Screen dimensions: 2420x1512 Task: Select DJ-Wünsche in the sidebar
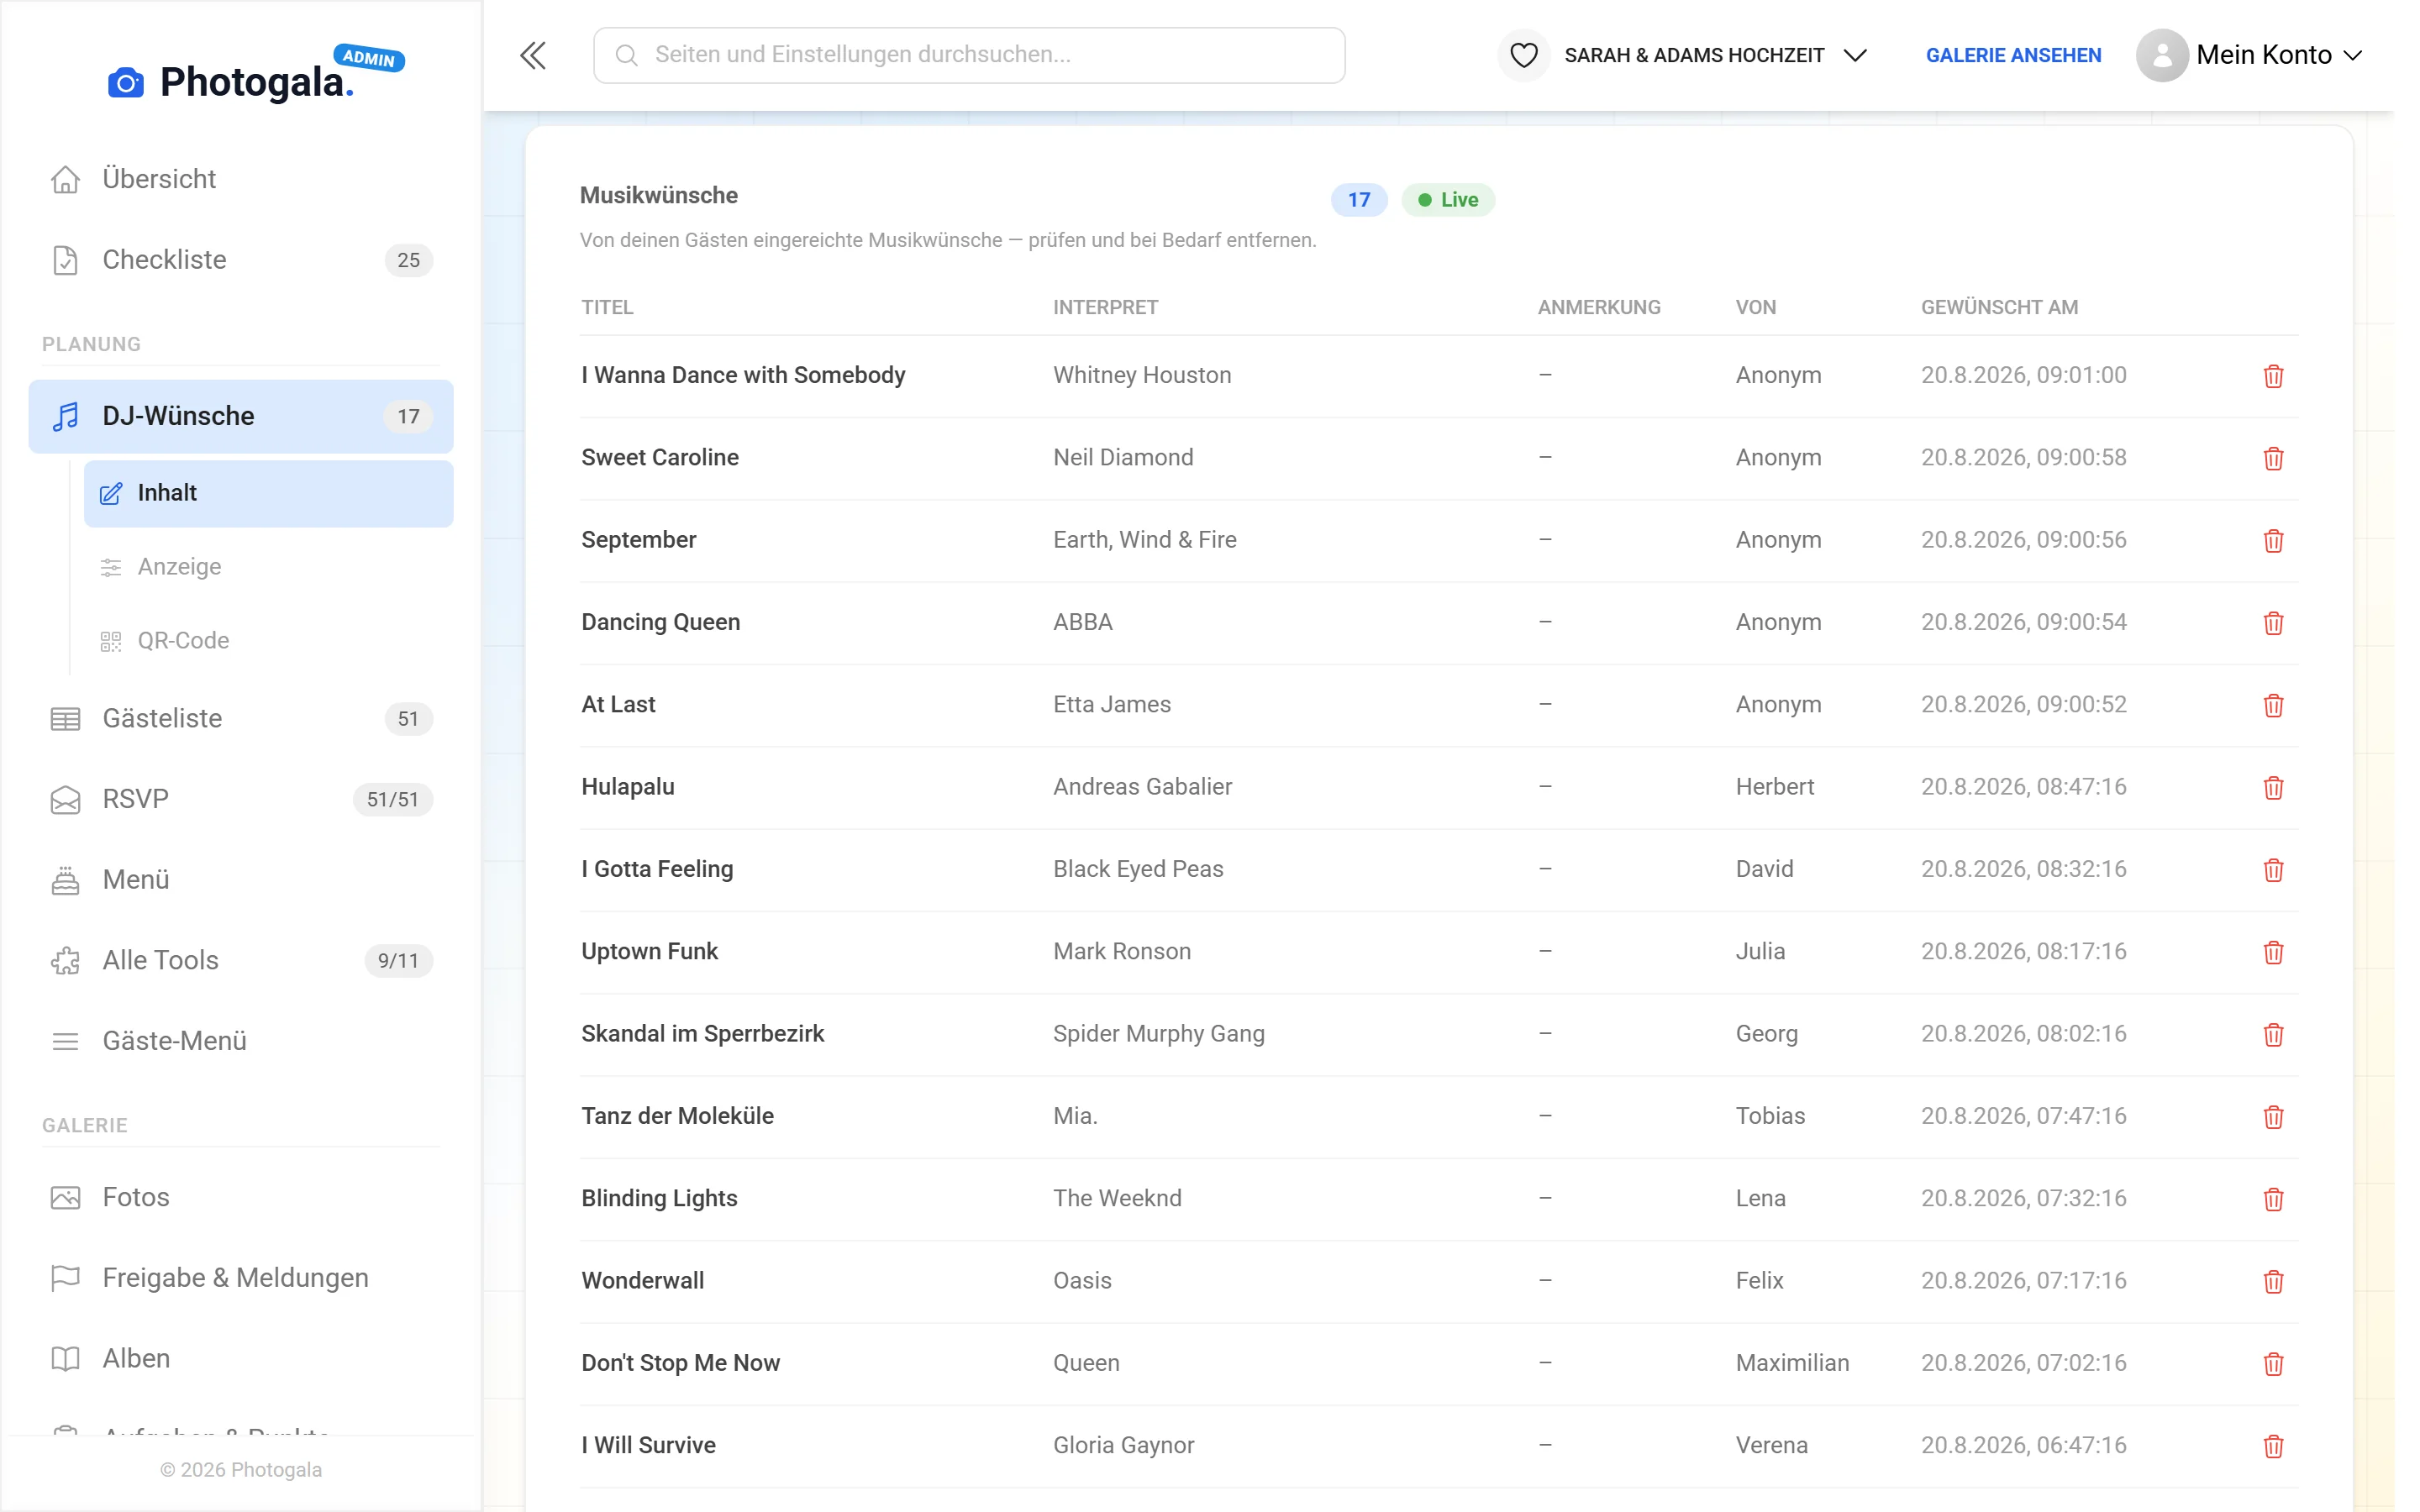pos(240,416)
